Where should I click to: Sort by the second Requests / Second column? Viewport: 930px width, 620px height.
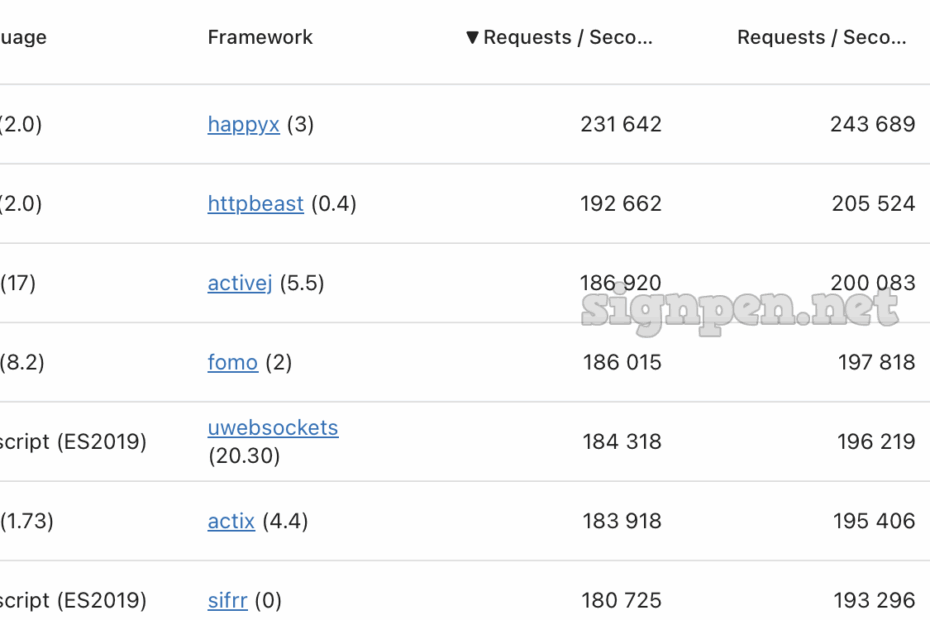coord(821,38)
